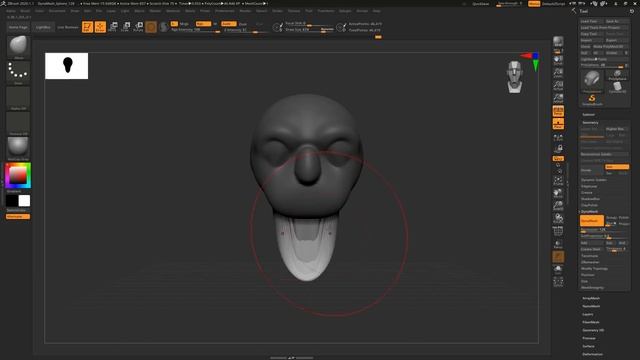Adjust the Draw Size slider
This screenshot has height=360, width=640.
click(309, 30)
